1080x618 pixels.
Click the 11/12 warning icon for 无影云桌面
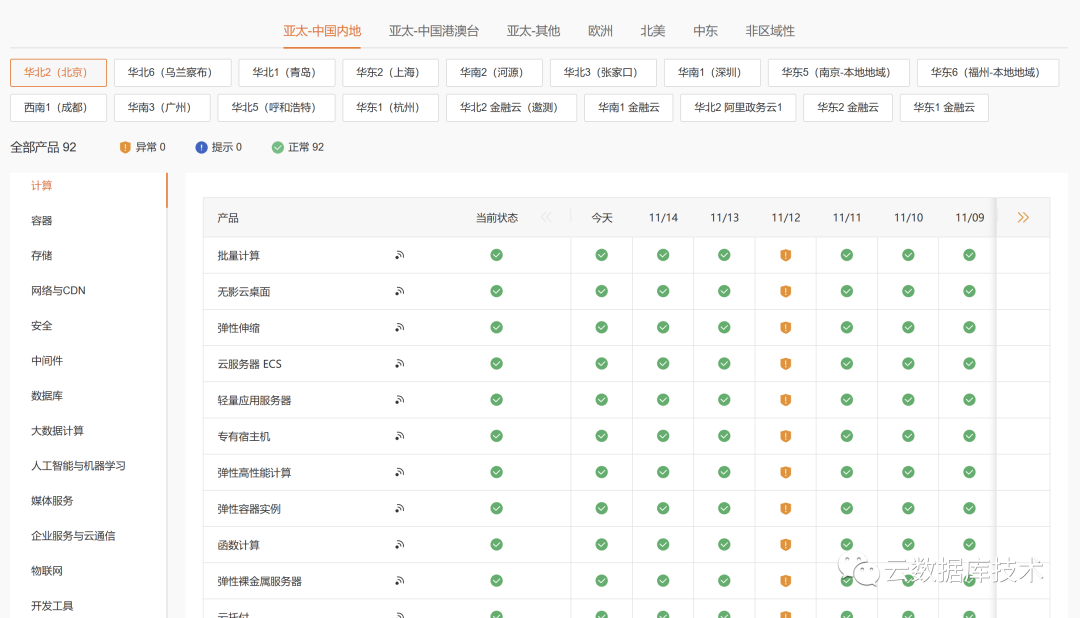coord(785,292)
